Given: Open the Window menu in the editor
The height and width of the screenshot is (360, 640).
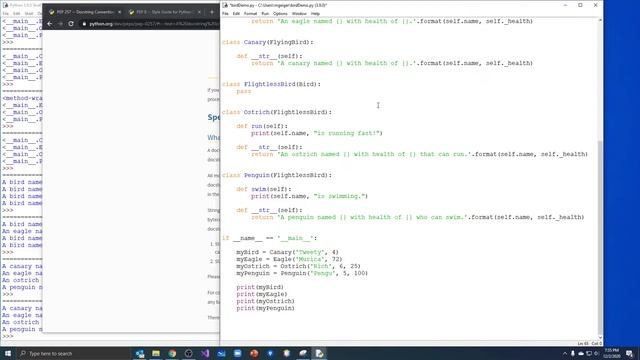Looking at the screenshot, I should pyautogui.click(x=299, y=13).
